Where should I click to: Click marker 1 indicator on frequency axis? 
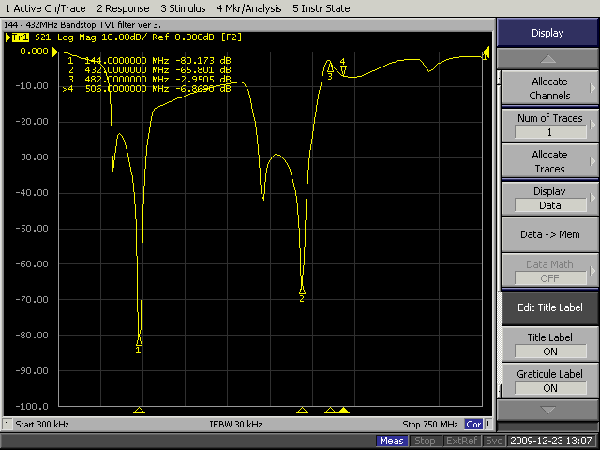[139, 410]
